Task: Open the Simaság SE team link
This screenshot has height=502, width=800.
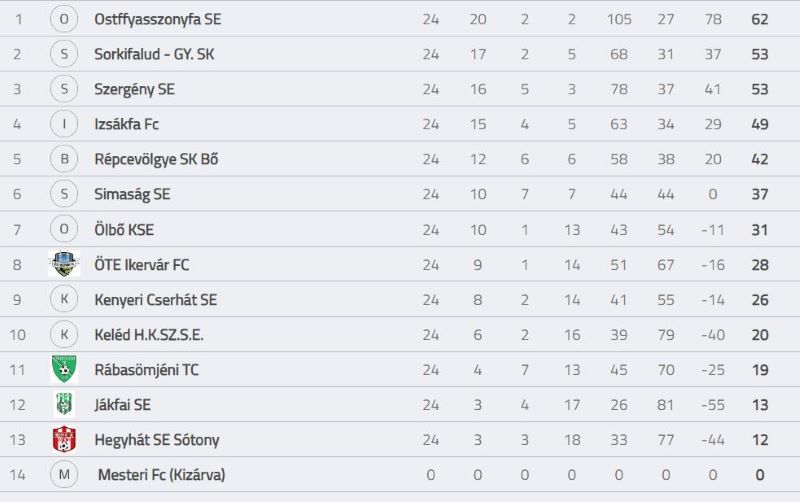Action: coord(132,194)
